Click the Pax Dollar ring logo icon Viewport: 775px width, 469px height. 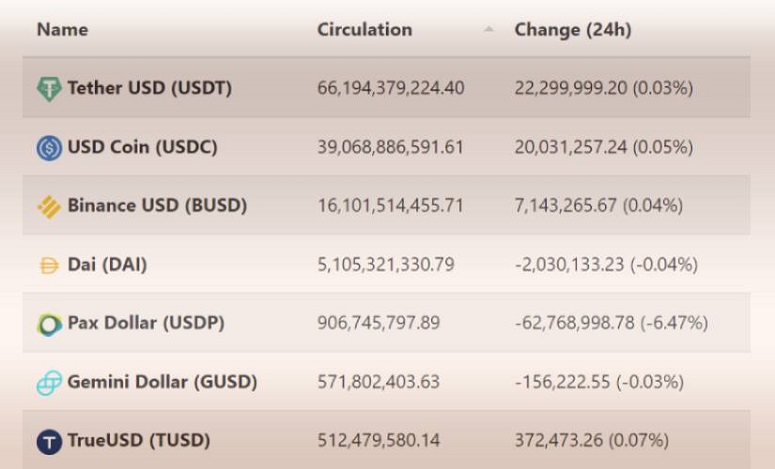point(49,324)
